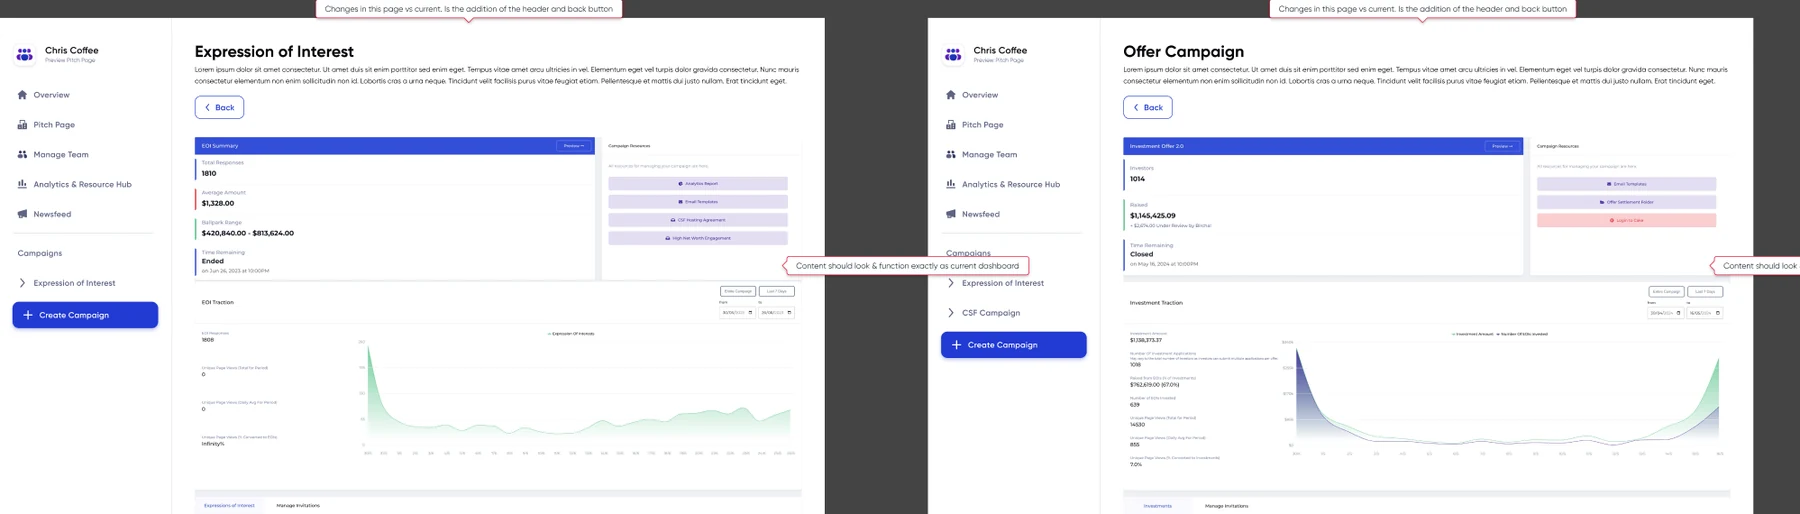Click Total Responses value 1810

(209, 173)
